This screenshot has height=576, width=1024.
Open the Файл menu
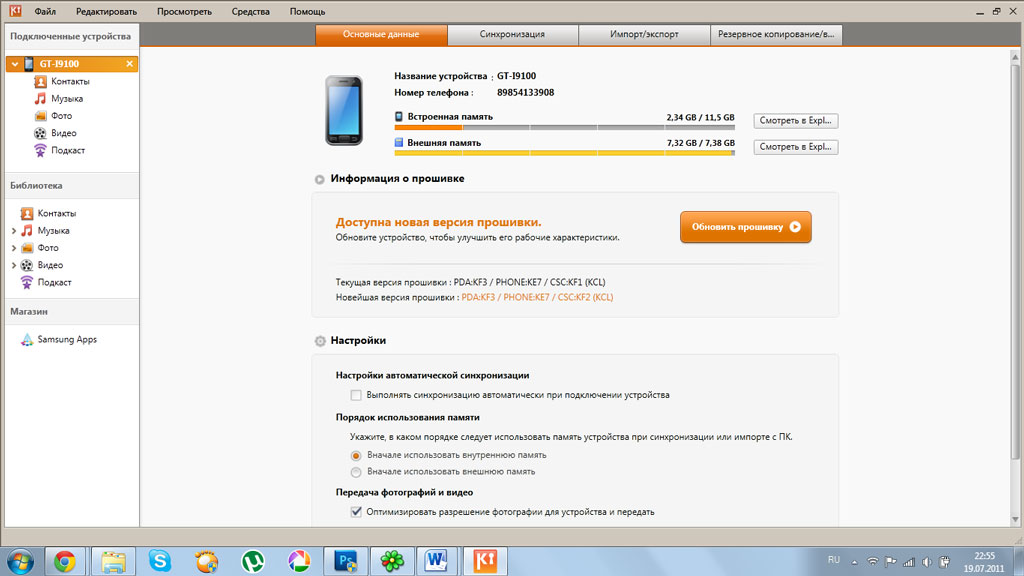click(45, 12)
